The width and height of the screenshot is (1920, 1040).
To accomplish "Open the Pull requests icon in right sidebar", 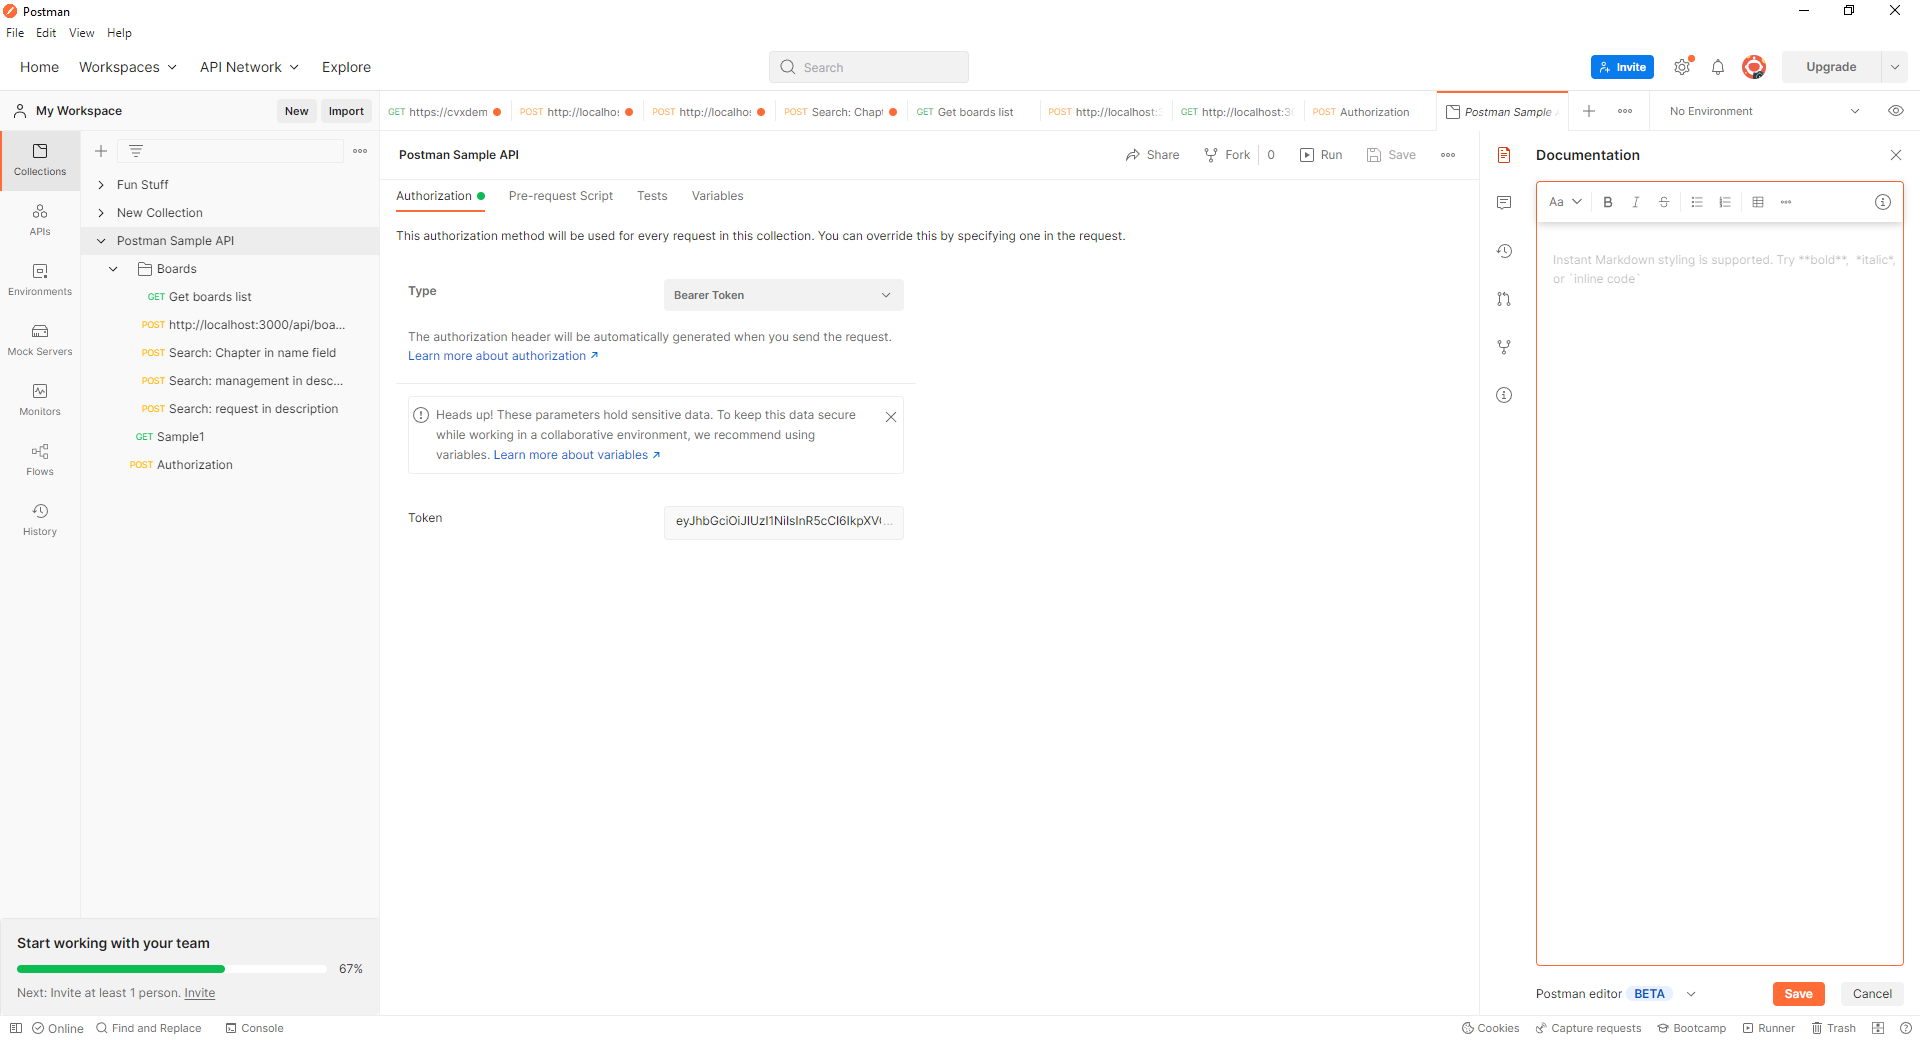I will click(1504, 299).
